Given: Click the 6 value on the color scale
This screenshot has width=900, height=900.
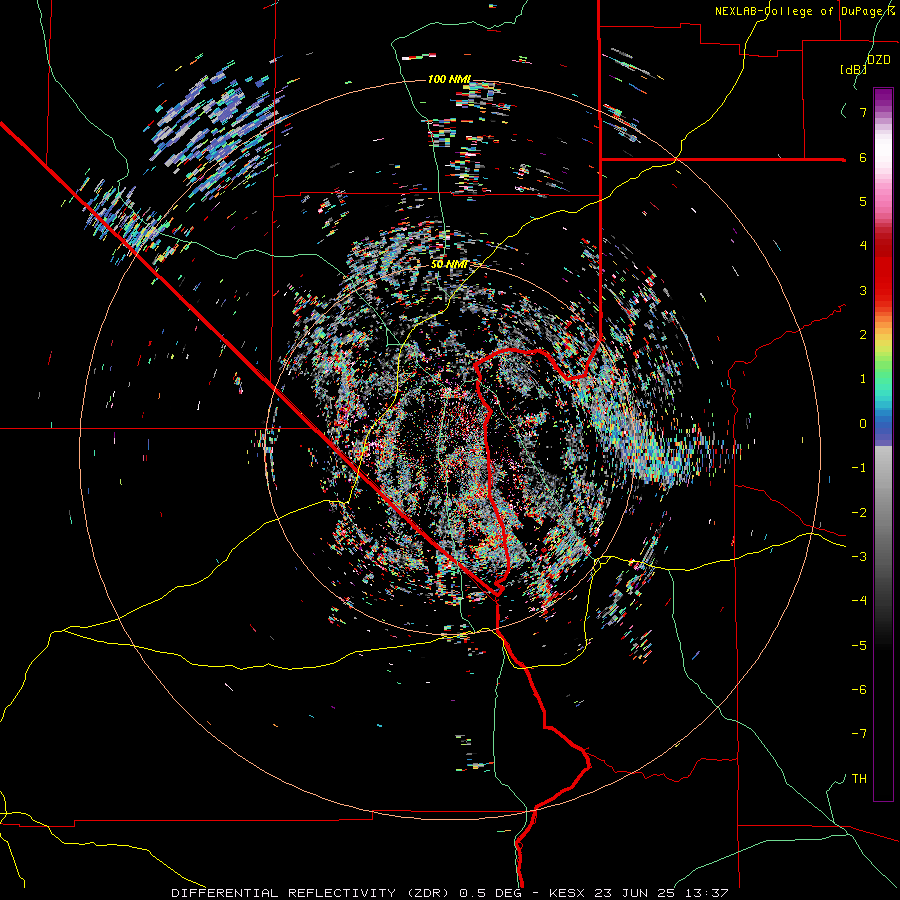Looking at the screenshot, I should pos(863,157).
